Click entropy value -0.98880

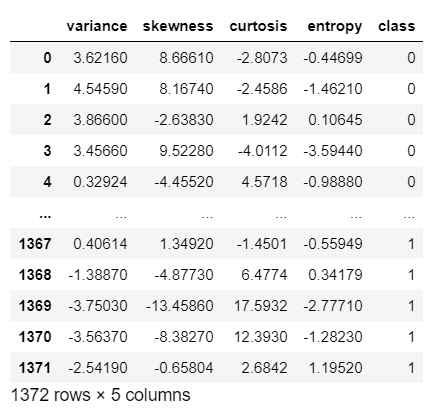point(333,182)
